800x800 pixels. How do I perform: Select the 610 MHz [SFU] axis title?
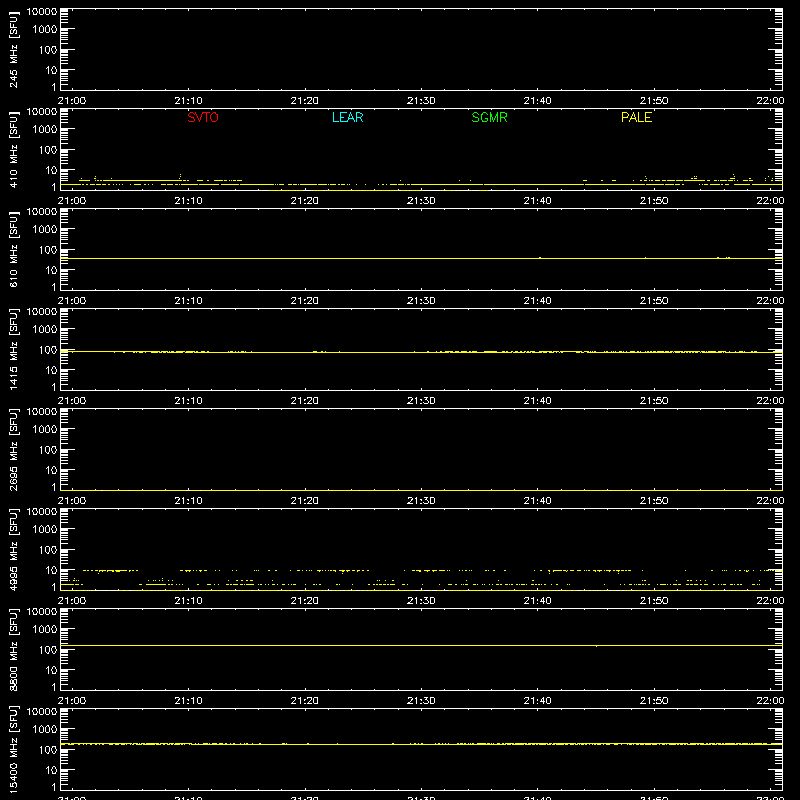pos(13,250)
